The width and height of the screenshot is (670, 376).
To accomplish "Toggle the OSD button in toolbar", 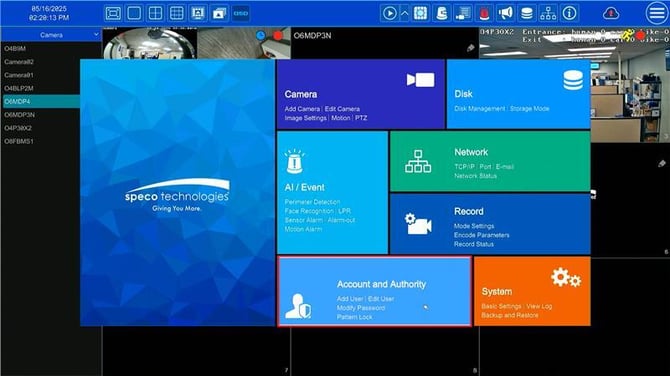I will click(241, 13).
